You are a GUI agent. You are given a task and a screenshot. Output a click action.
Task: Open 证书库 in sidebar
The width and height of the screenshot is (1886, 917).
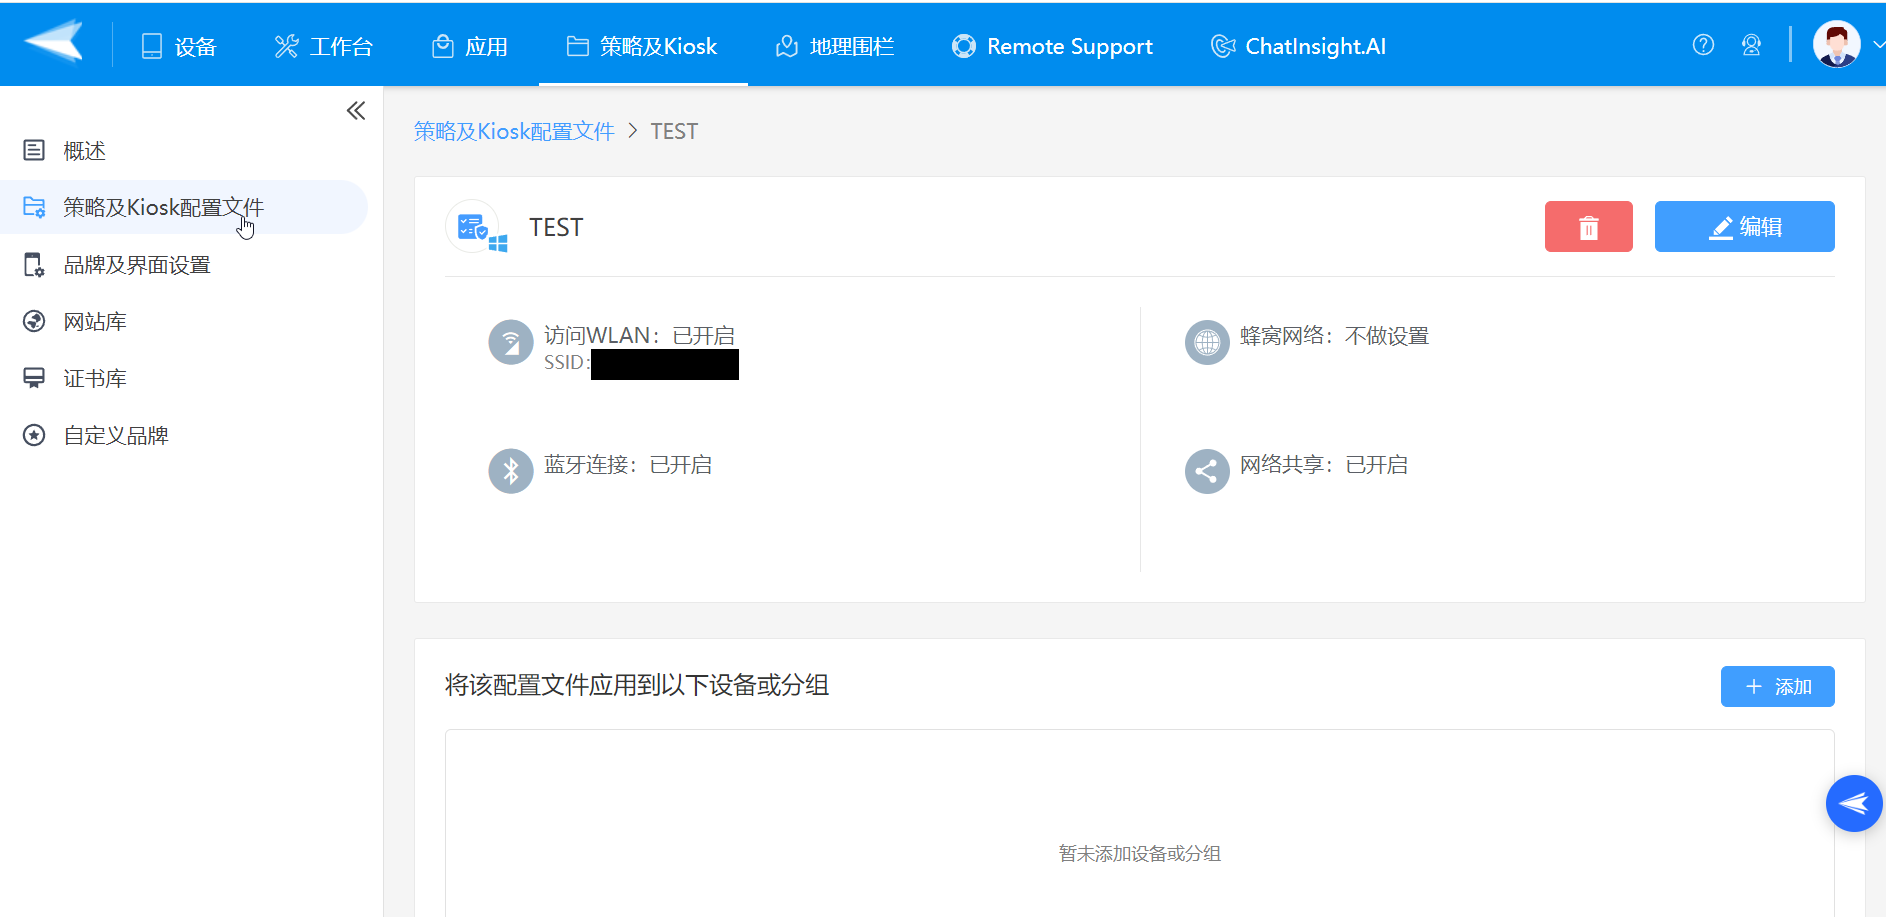tap(184, 379)
